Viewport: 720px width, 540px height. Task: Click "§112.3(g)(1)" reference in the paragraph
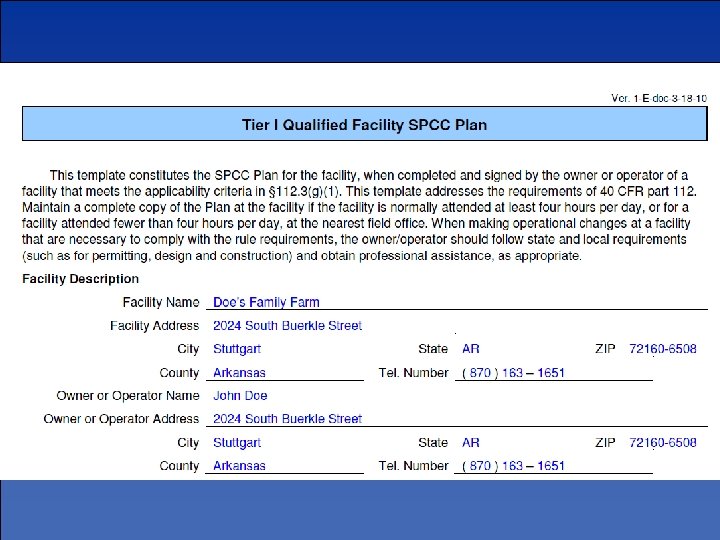click(x=304, y=191)
